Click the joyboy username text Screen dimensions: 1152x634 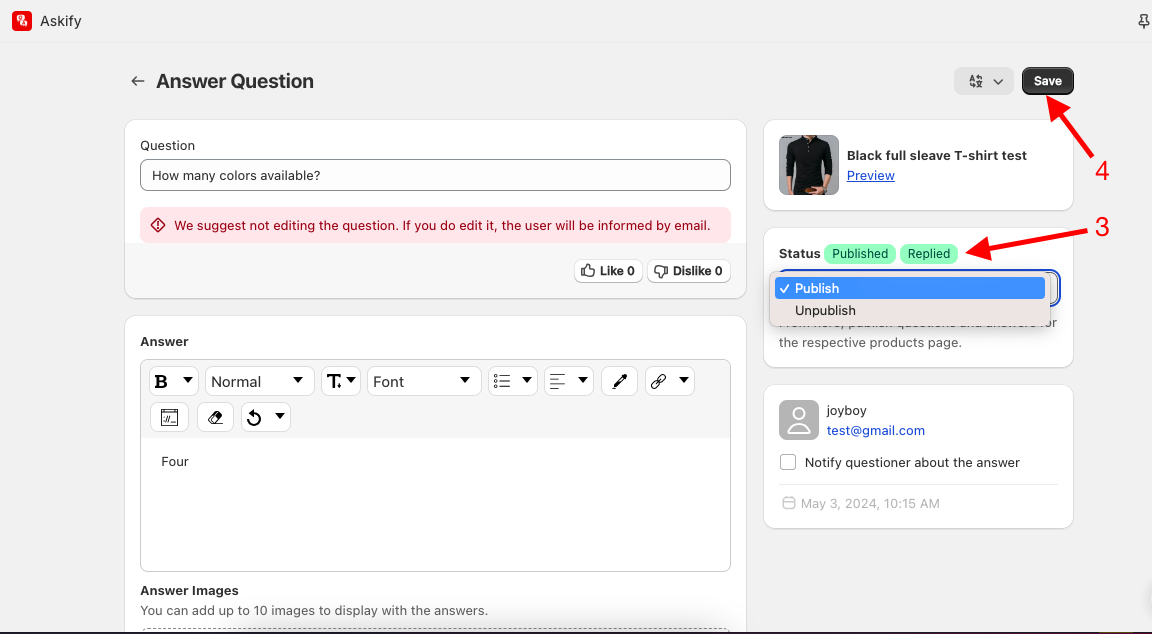point(846,410)
